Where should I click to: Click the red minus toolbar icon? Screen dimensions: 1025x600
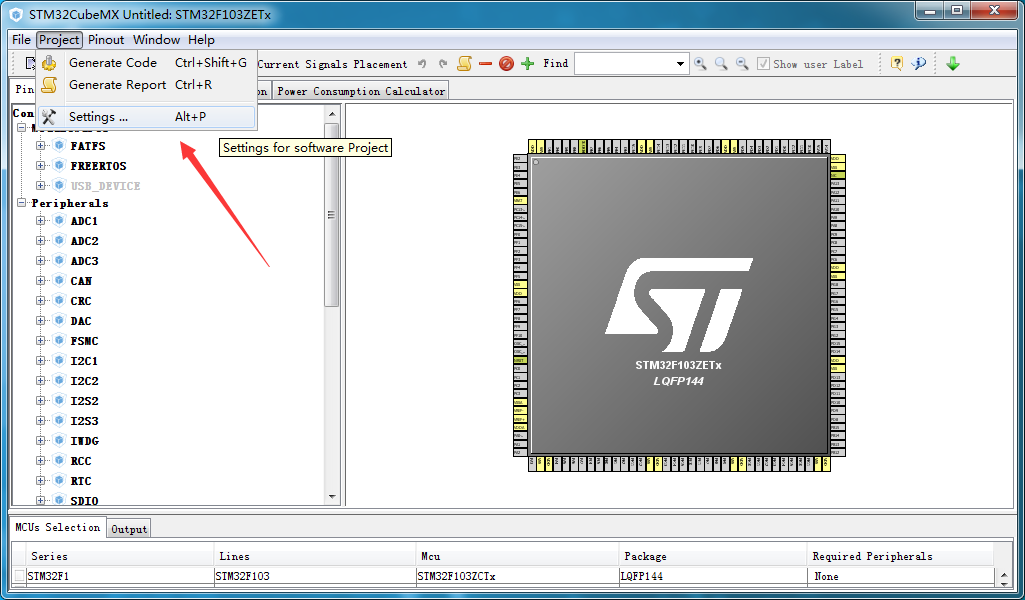(485, 63)
